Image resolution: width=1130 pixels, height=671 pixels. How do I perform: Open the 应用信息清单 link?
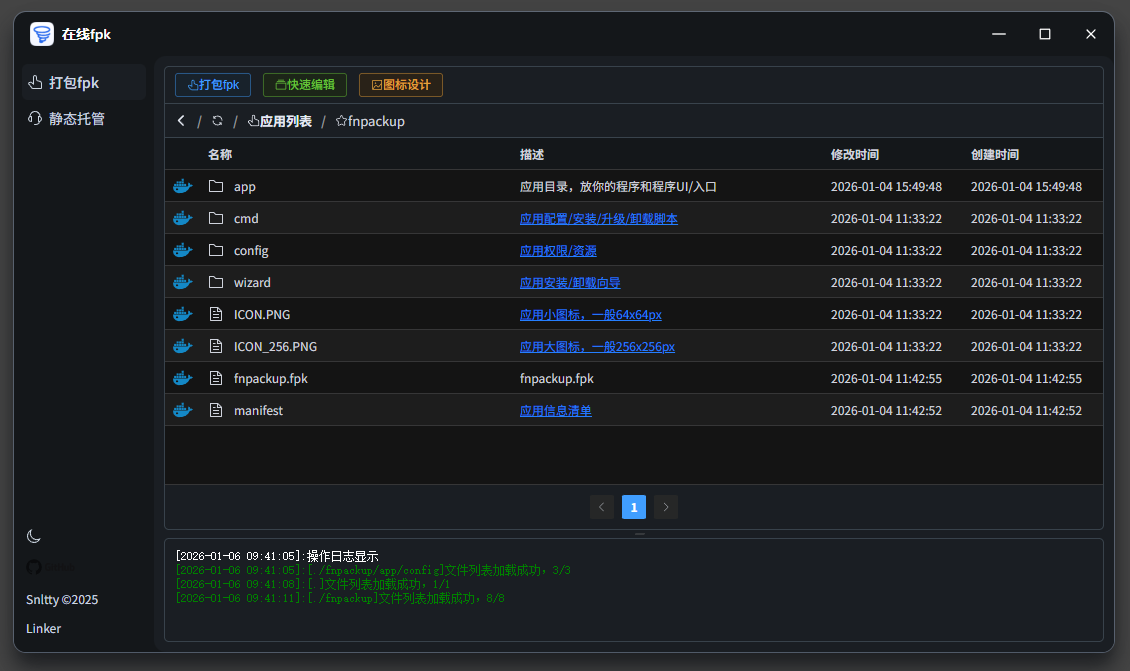(x=556, y=411)
